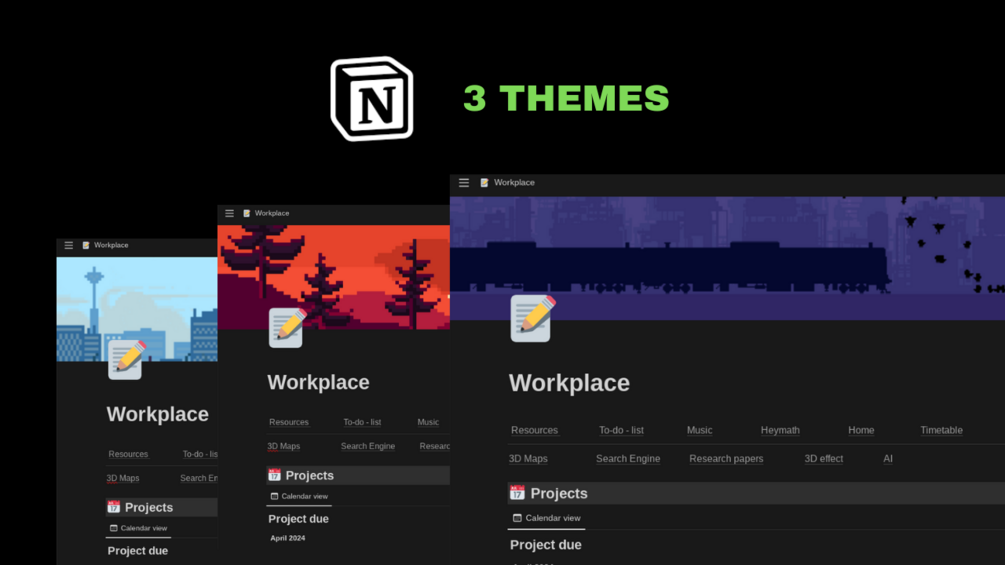
Task: Click the memo page icon in the purple window's top bar
Action: click(x=485, y=183)
